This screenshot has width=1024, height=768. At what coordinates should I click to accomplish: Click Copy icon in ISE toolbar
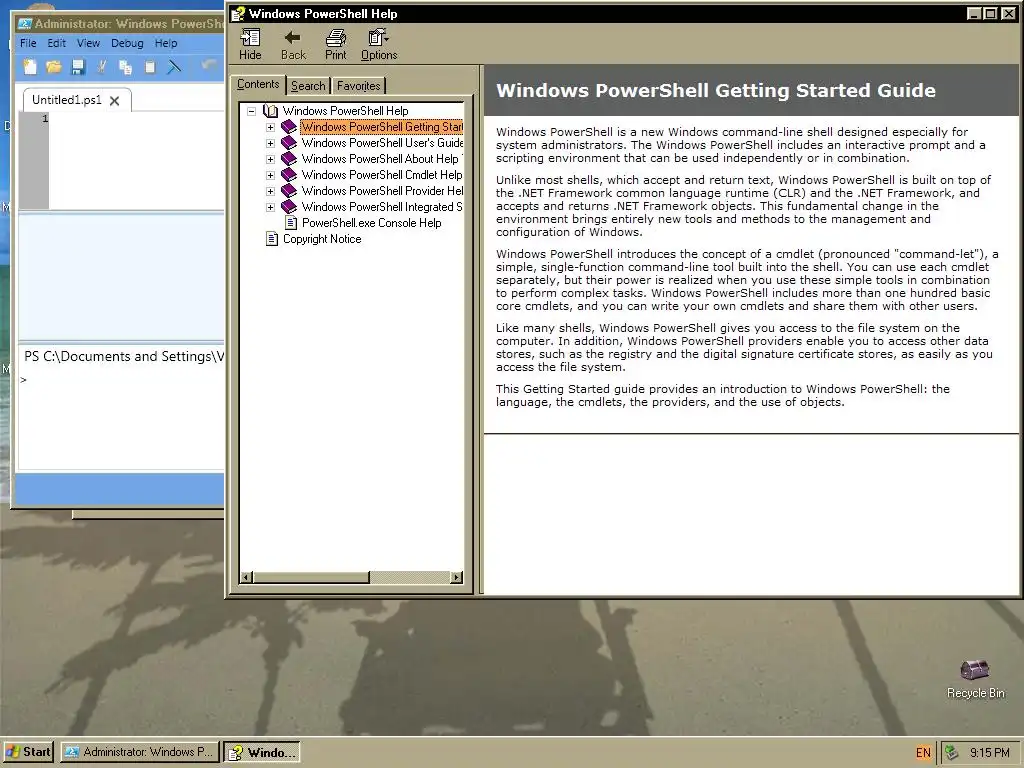[125, 67]
